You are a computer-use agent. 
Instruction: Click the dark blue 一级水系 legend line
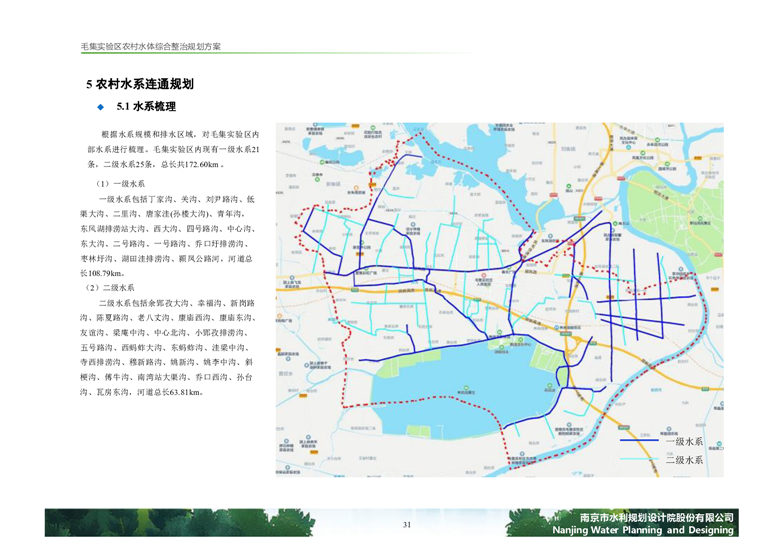[642, 441]
